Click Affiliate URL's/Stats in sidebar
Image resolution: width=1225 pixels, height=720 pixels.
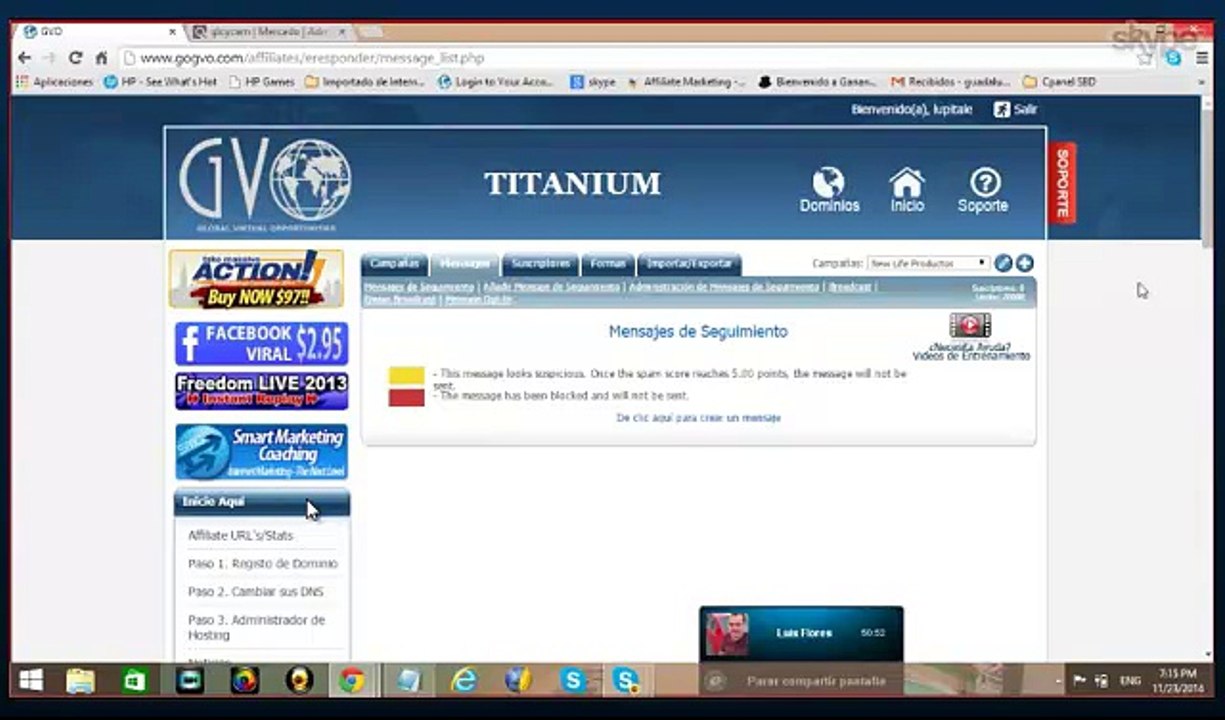[241, 536]
